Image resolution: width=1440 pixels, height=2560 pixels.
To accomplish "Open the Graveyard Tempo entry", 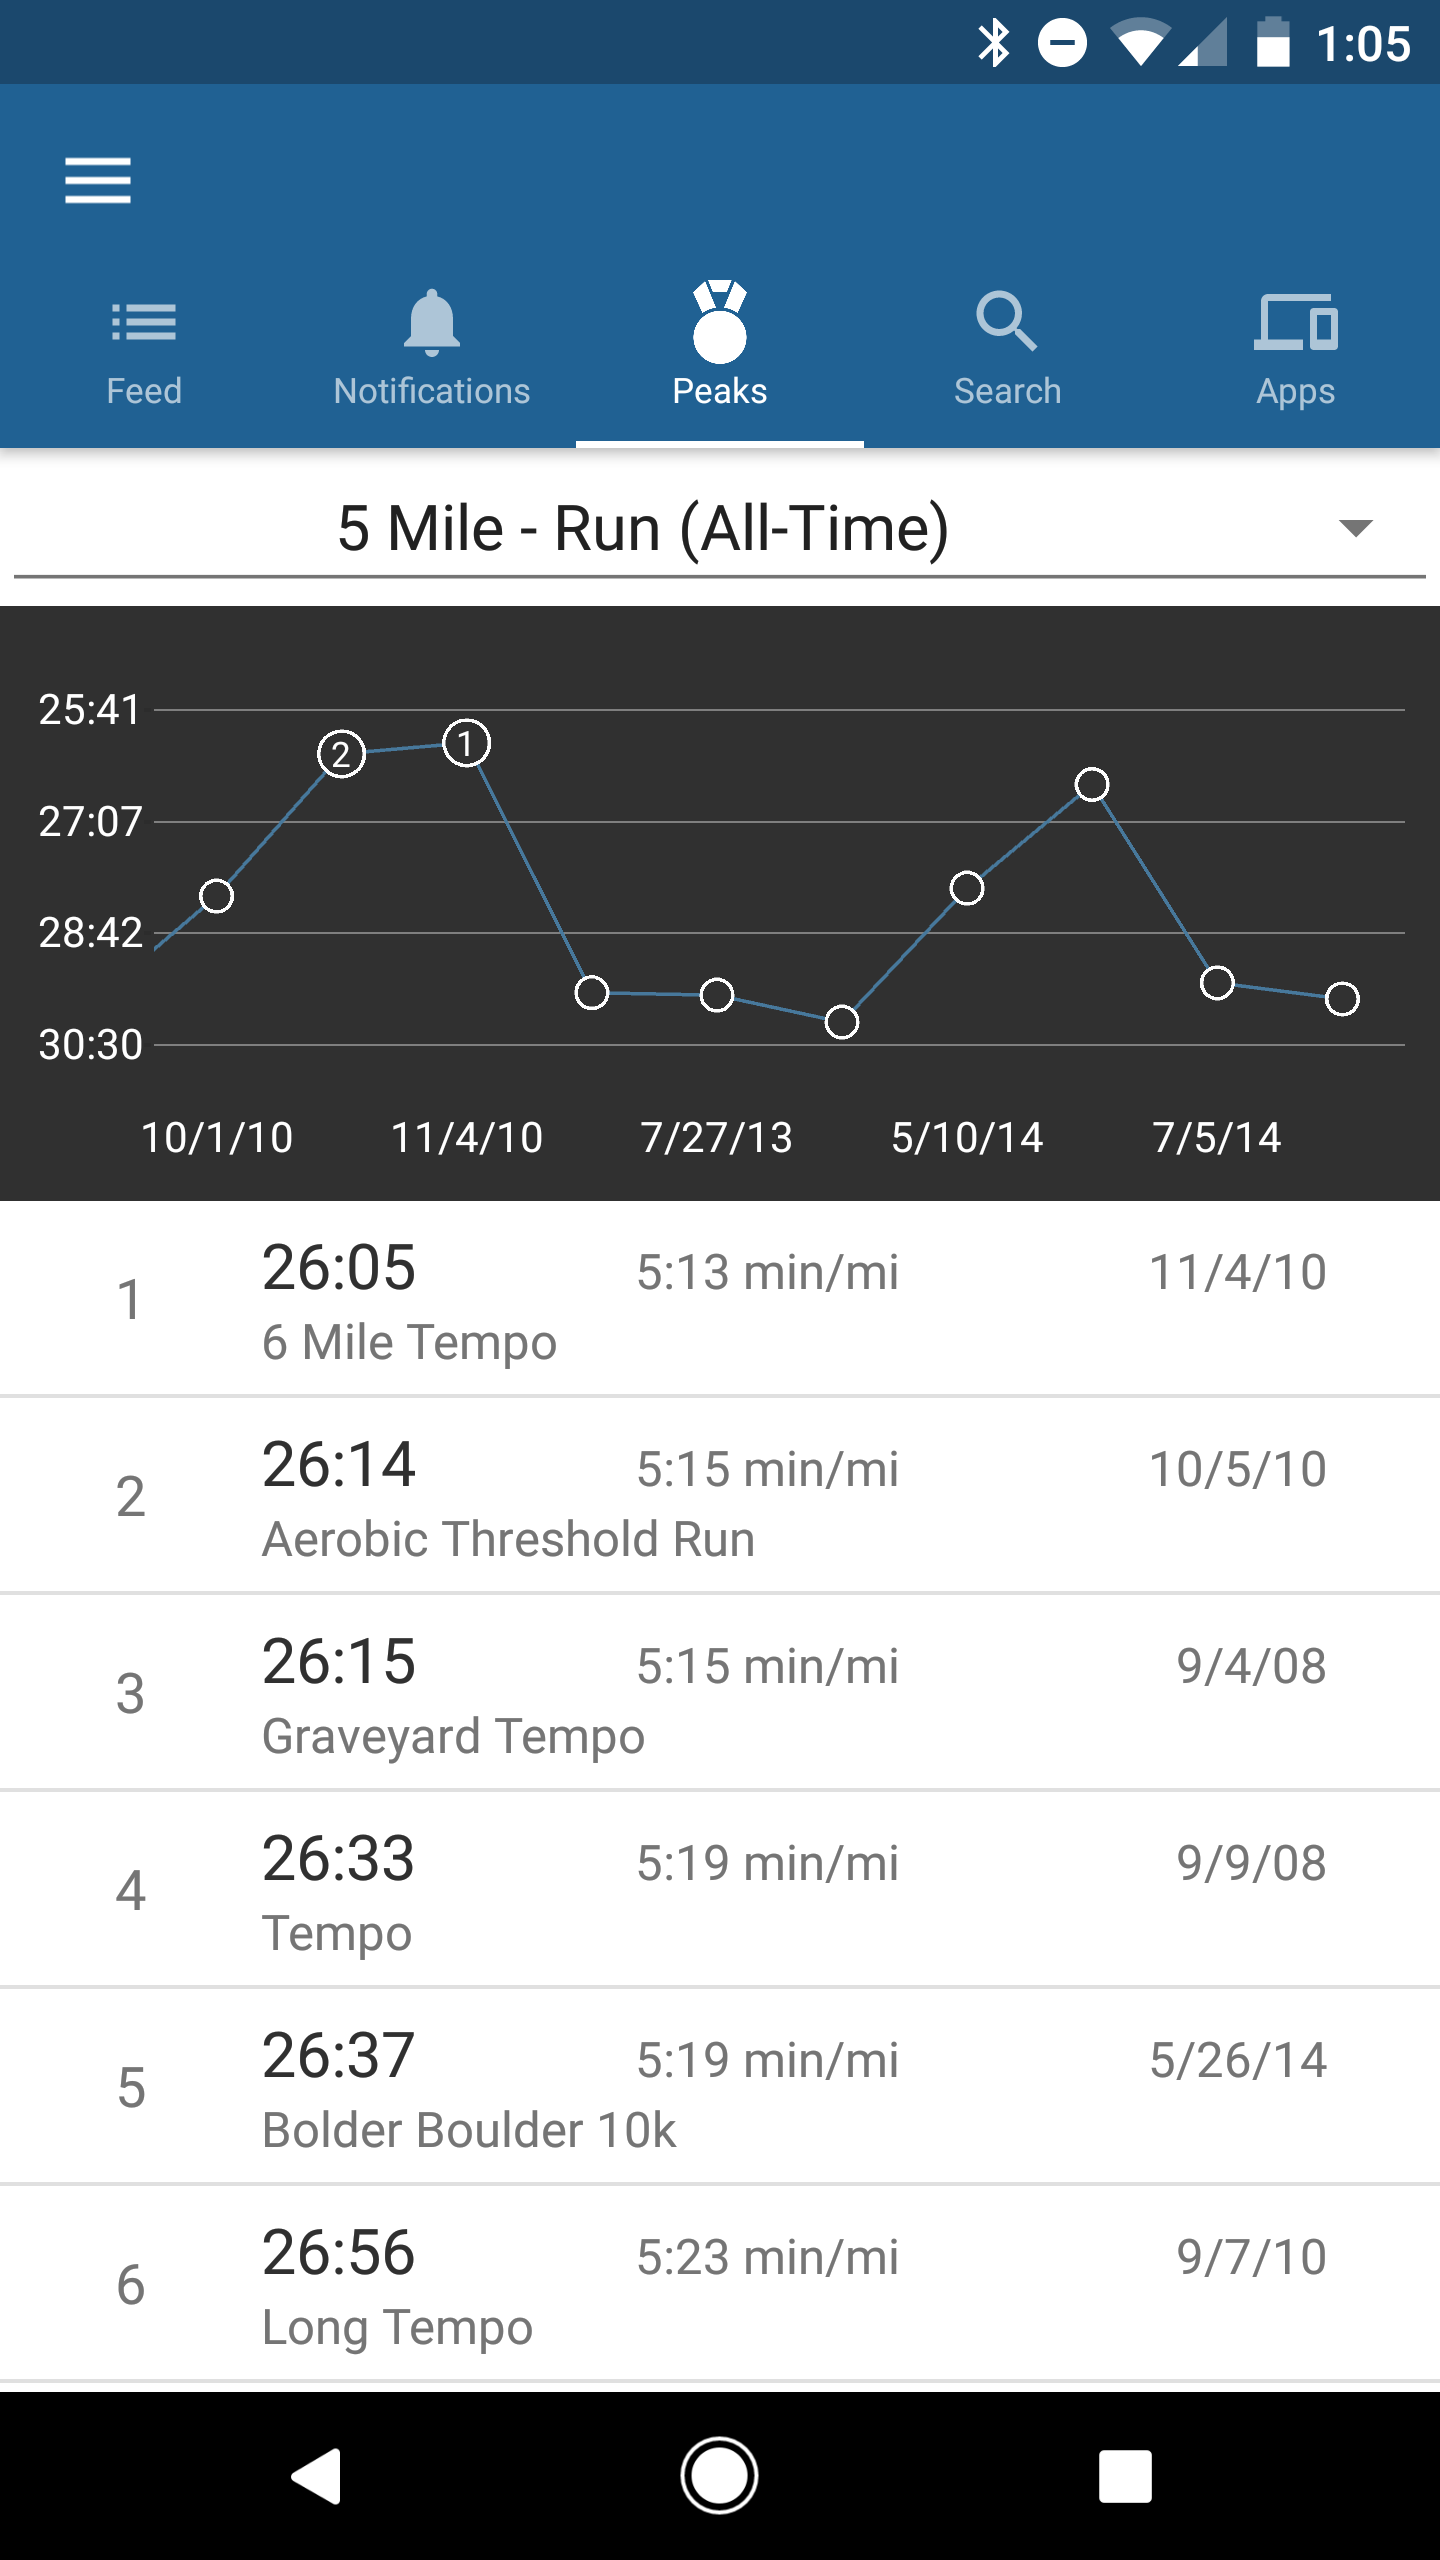I will pos(720,1694).
